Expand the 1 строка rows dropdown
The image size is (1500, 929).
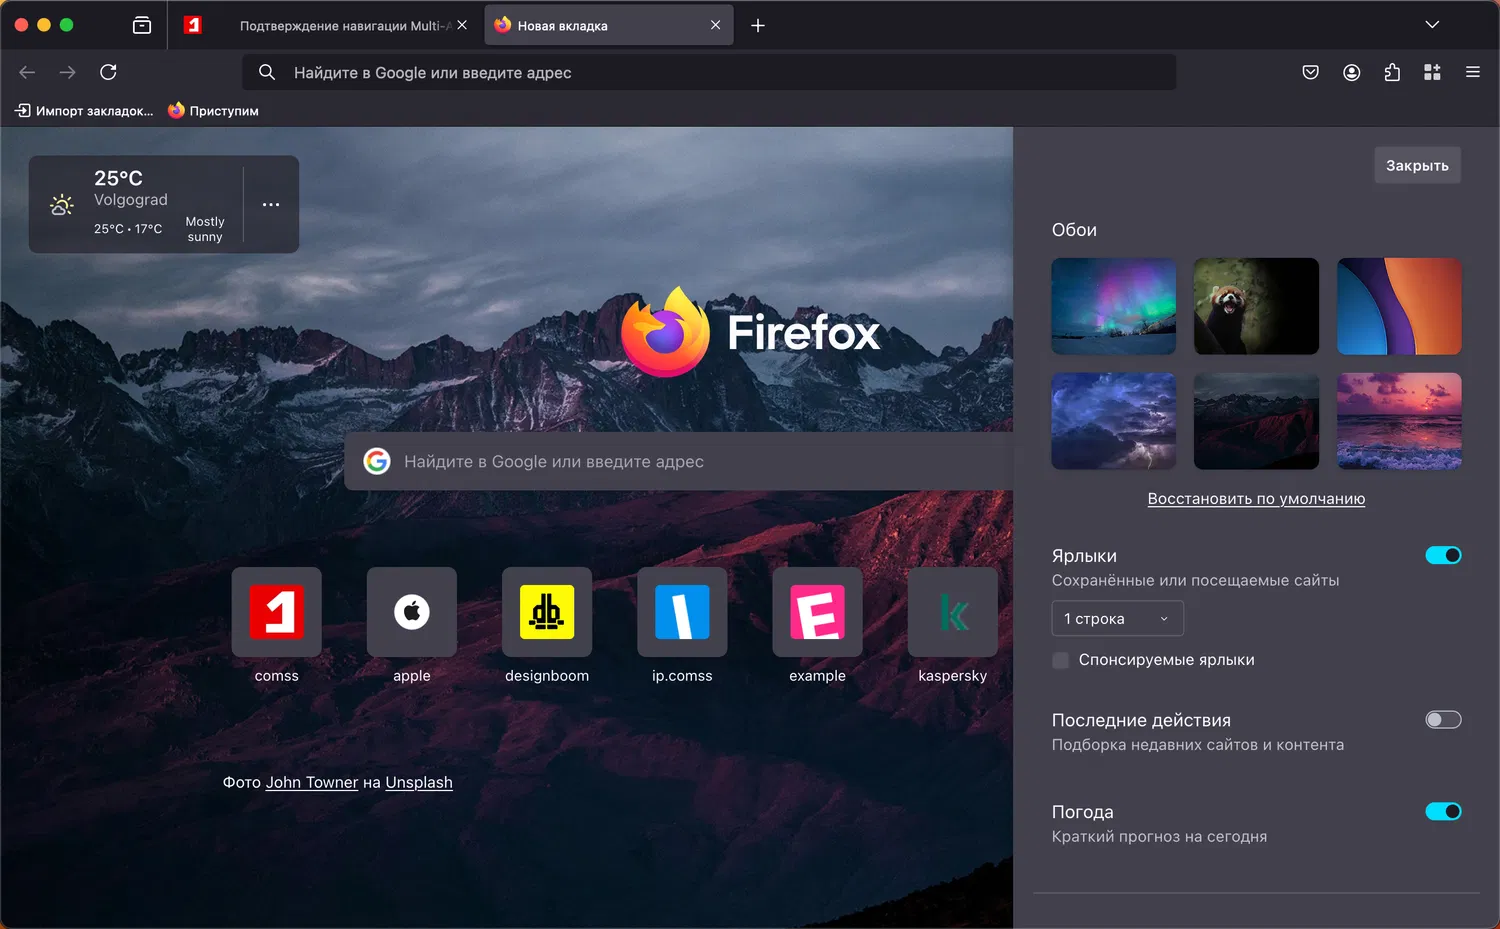coord(1117,618)
